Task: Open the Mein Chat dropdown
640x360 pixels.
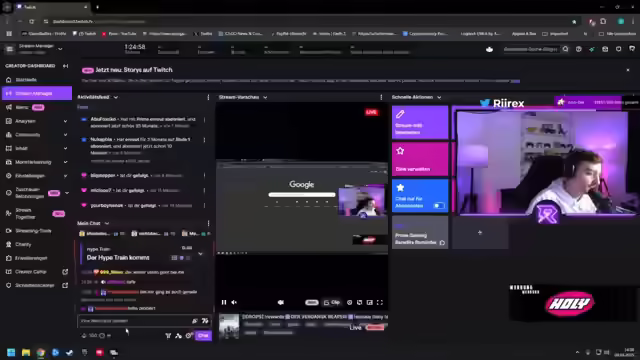Action: click(107, 223)
